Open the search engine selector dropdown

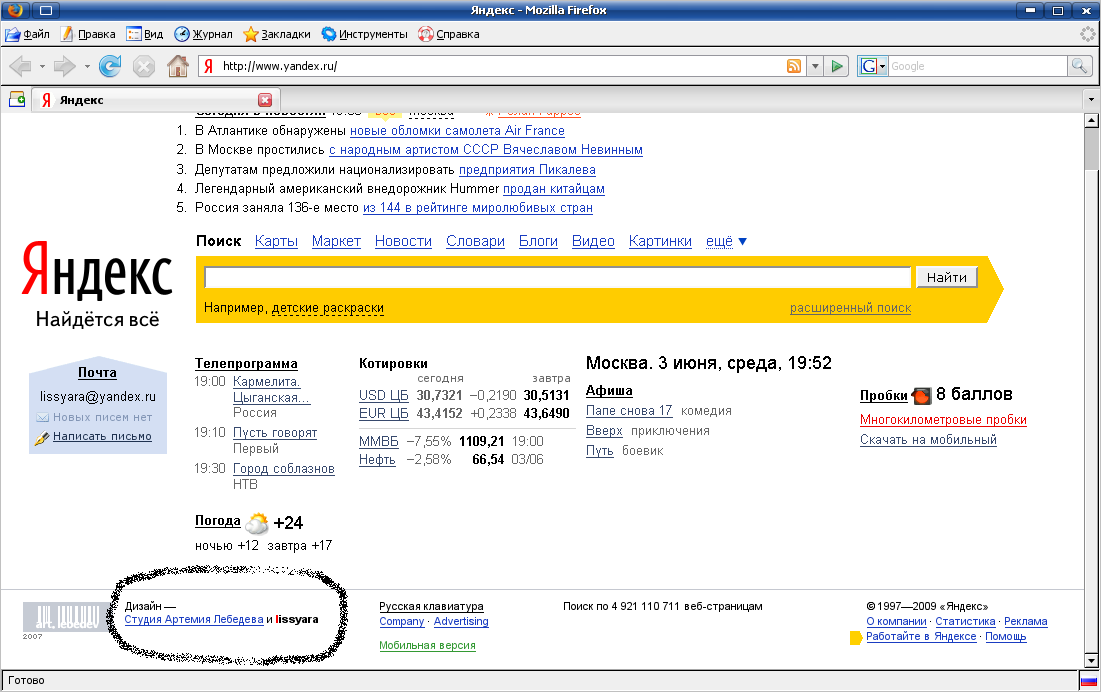[873, 66]
